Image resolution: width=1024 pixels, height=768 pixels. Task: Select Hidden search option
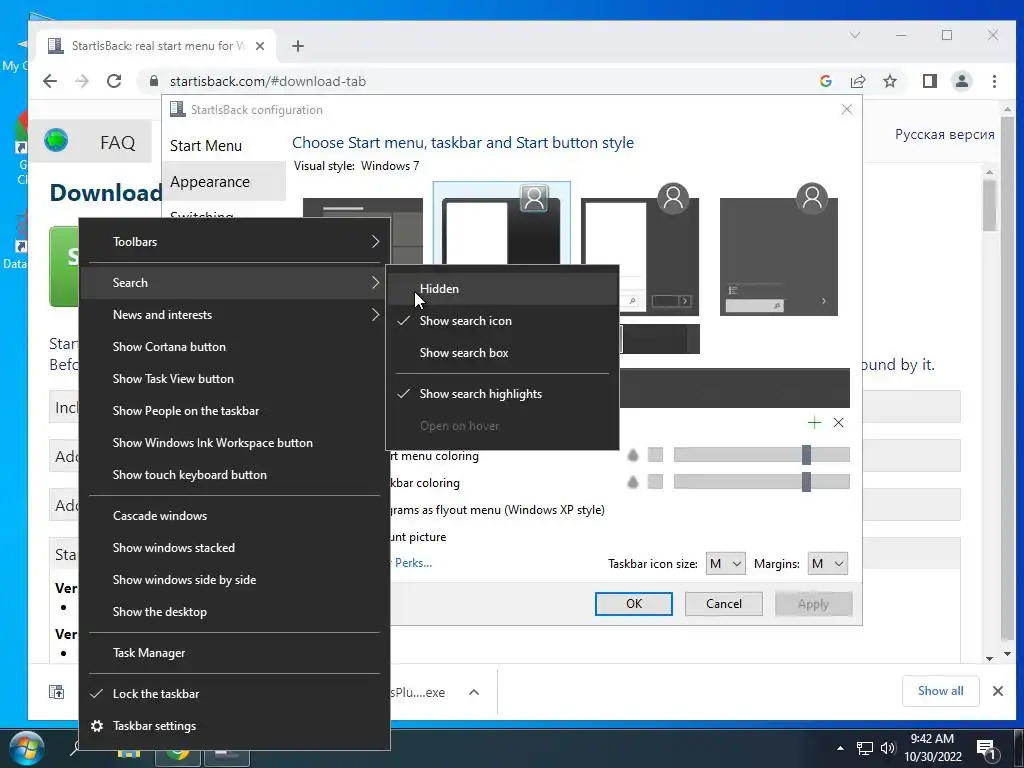click(502, 289)
